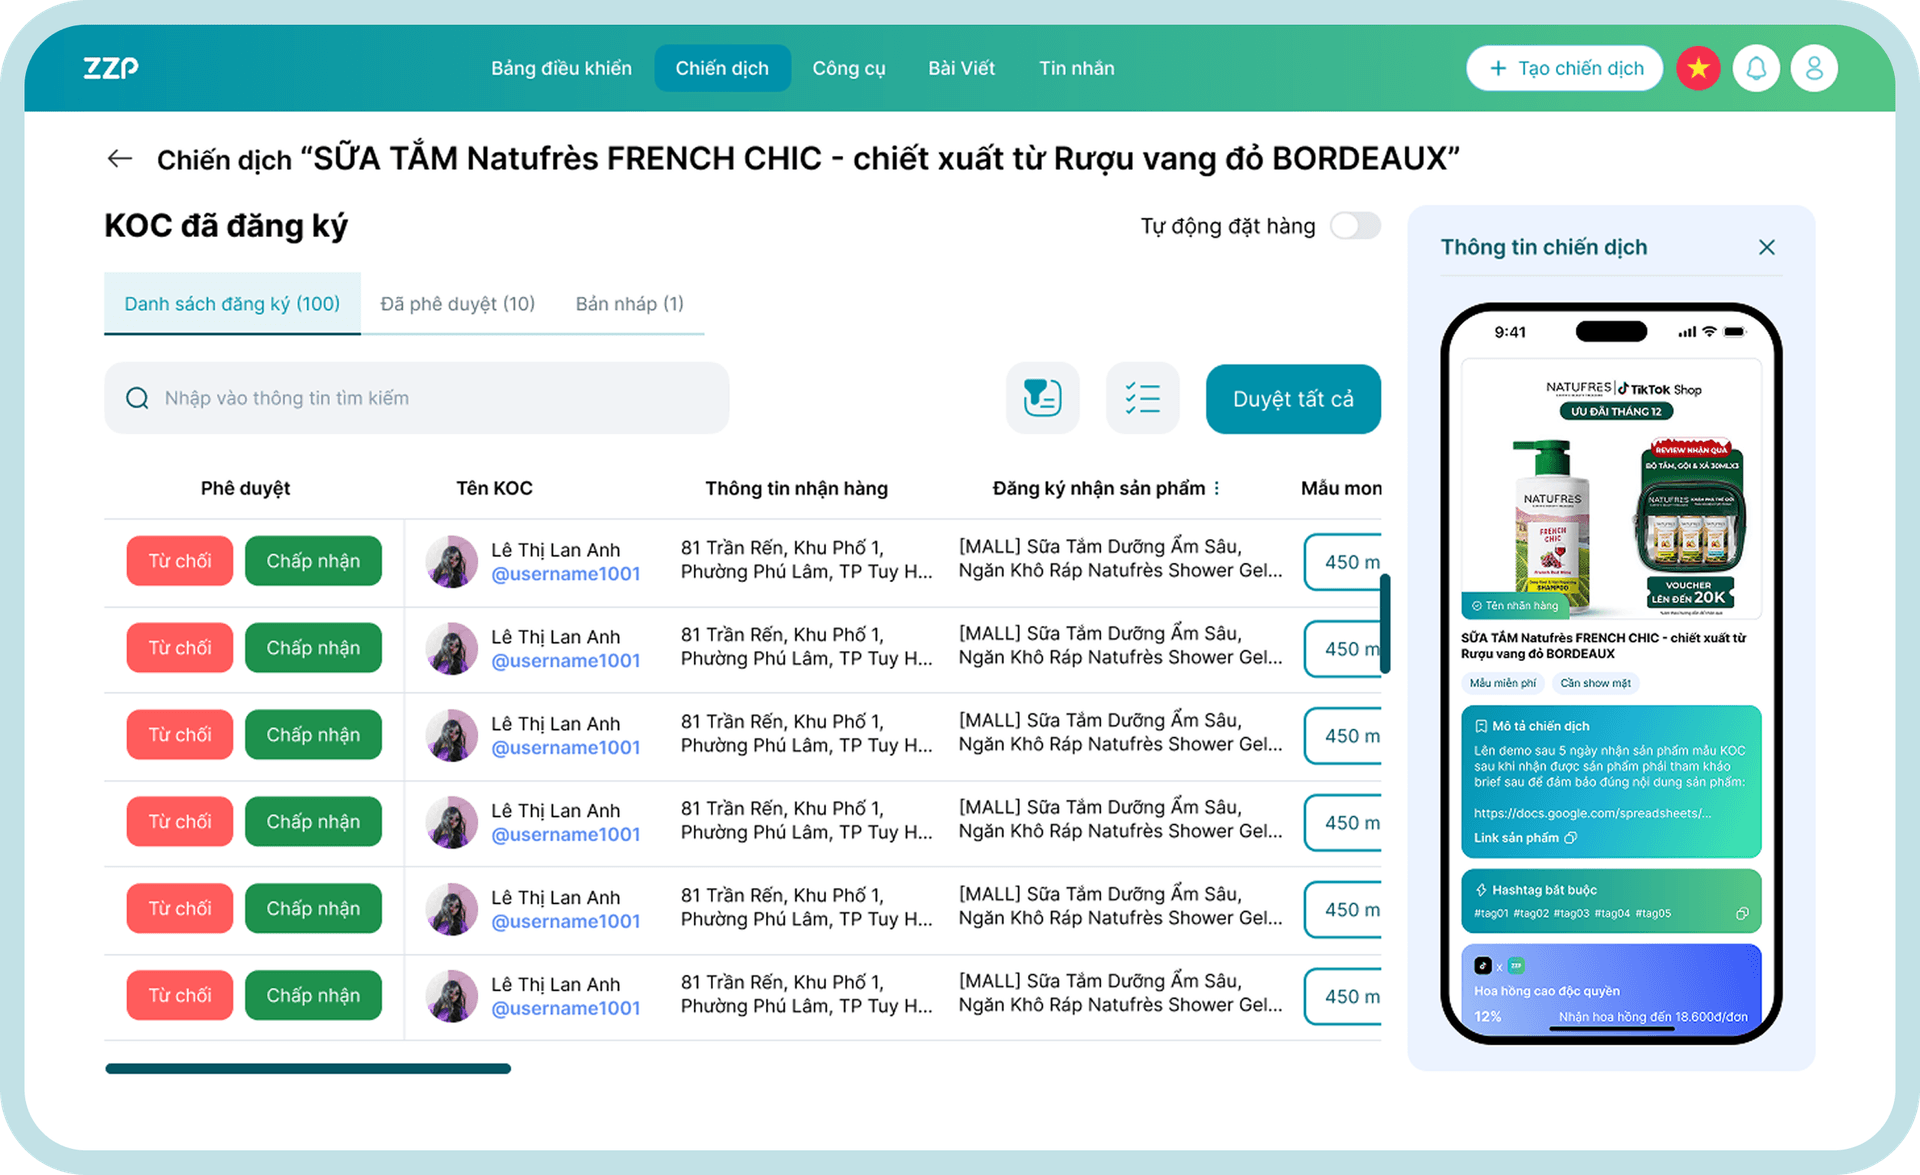Open the Đăng ký nhận sản phẩm column options
This screenshot has height=1175, width=1920.
coord(1217,488)
